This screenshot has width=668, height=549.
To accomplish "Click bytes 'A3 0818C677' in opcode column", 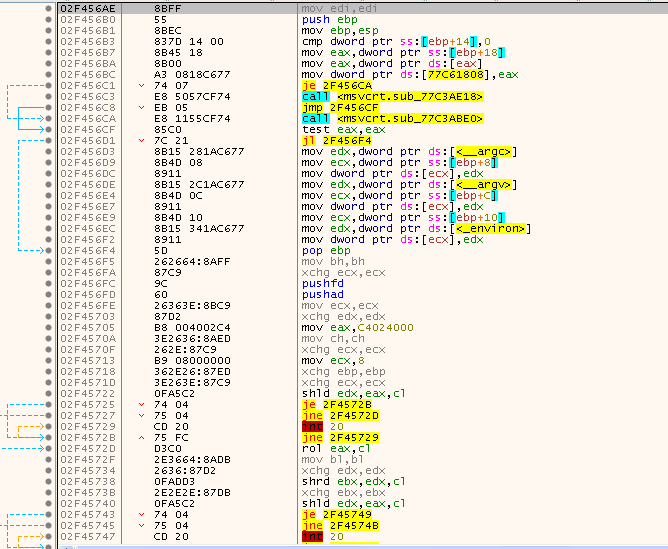I will point(192,75).
